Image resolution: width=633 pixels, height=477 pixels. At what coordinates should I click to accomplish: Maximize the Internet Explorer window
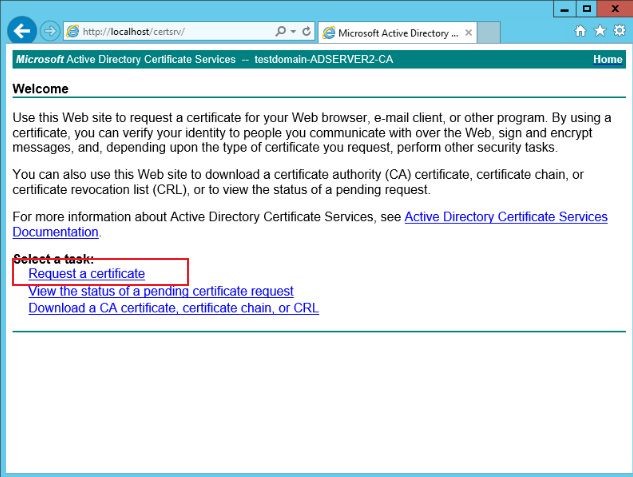point(587,9)
